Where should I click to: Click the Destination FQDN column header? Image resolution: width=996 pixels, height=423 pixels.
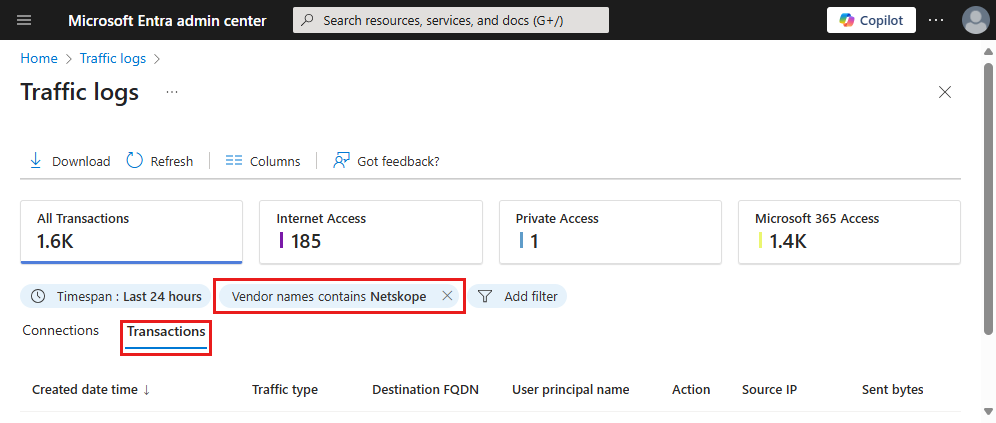tap(426, 389)
